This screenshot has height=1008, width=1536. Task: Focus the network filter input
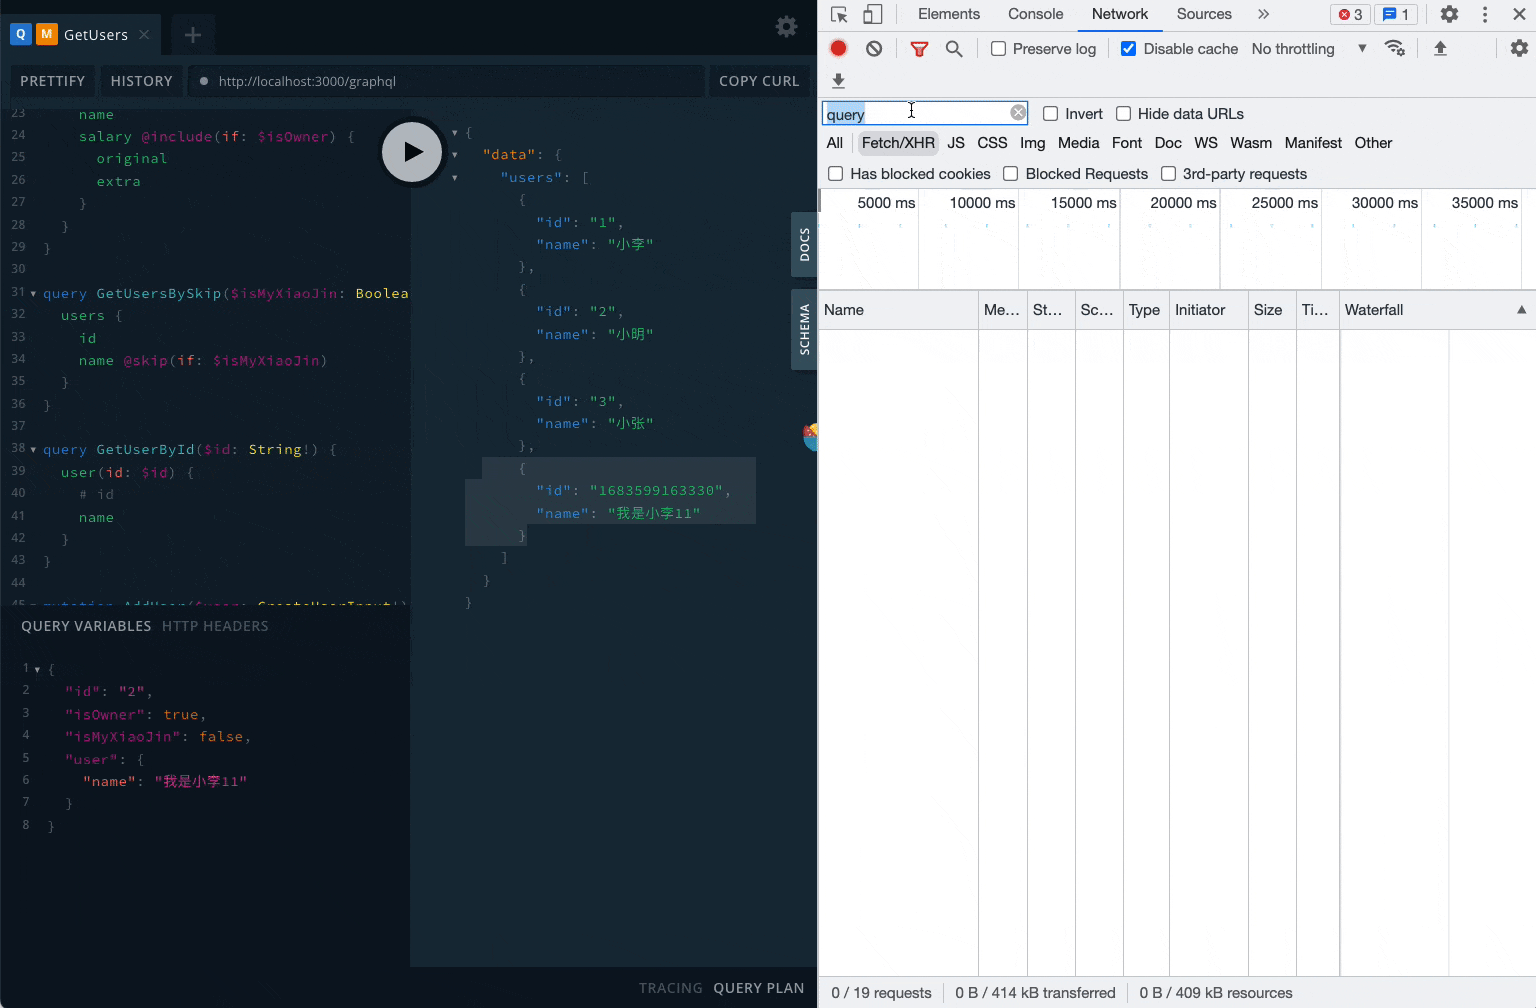pos(925,113)
